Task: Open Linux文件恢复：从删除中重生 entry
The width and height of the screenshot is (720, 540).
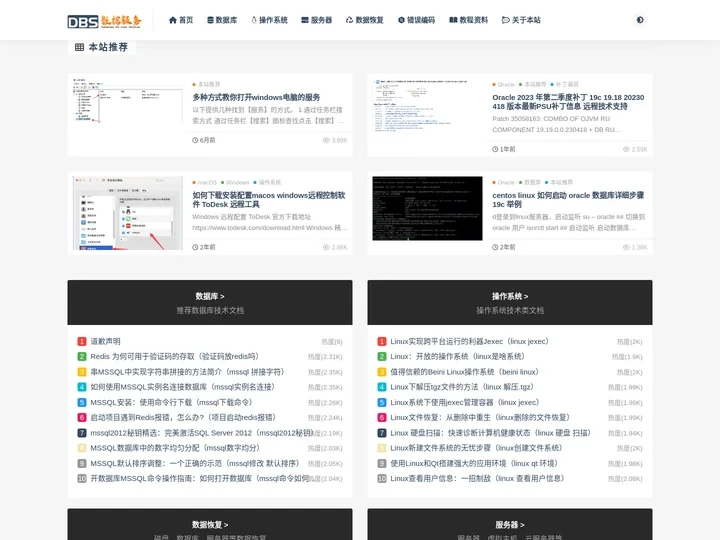Action: [480, 418]
